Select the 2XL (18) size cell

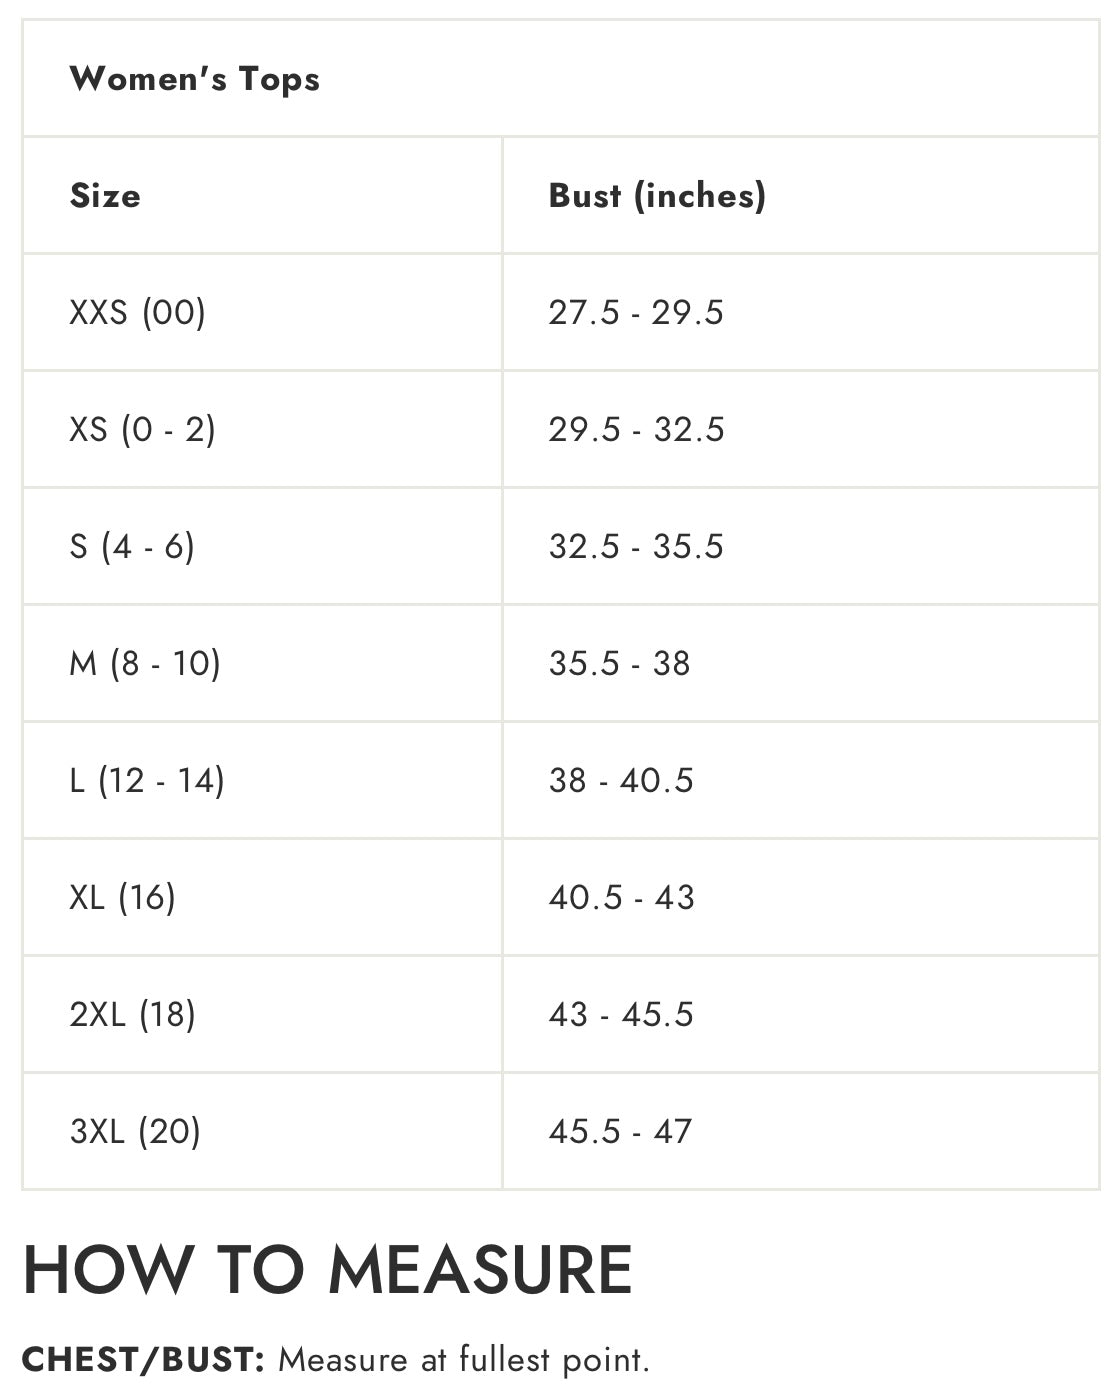[x=132, y=1015]
